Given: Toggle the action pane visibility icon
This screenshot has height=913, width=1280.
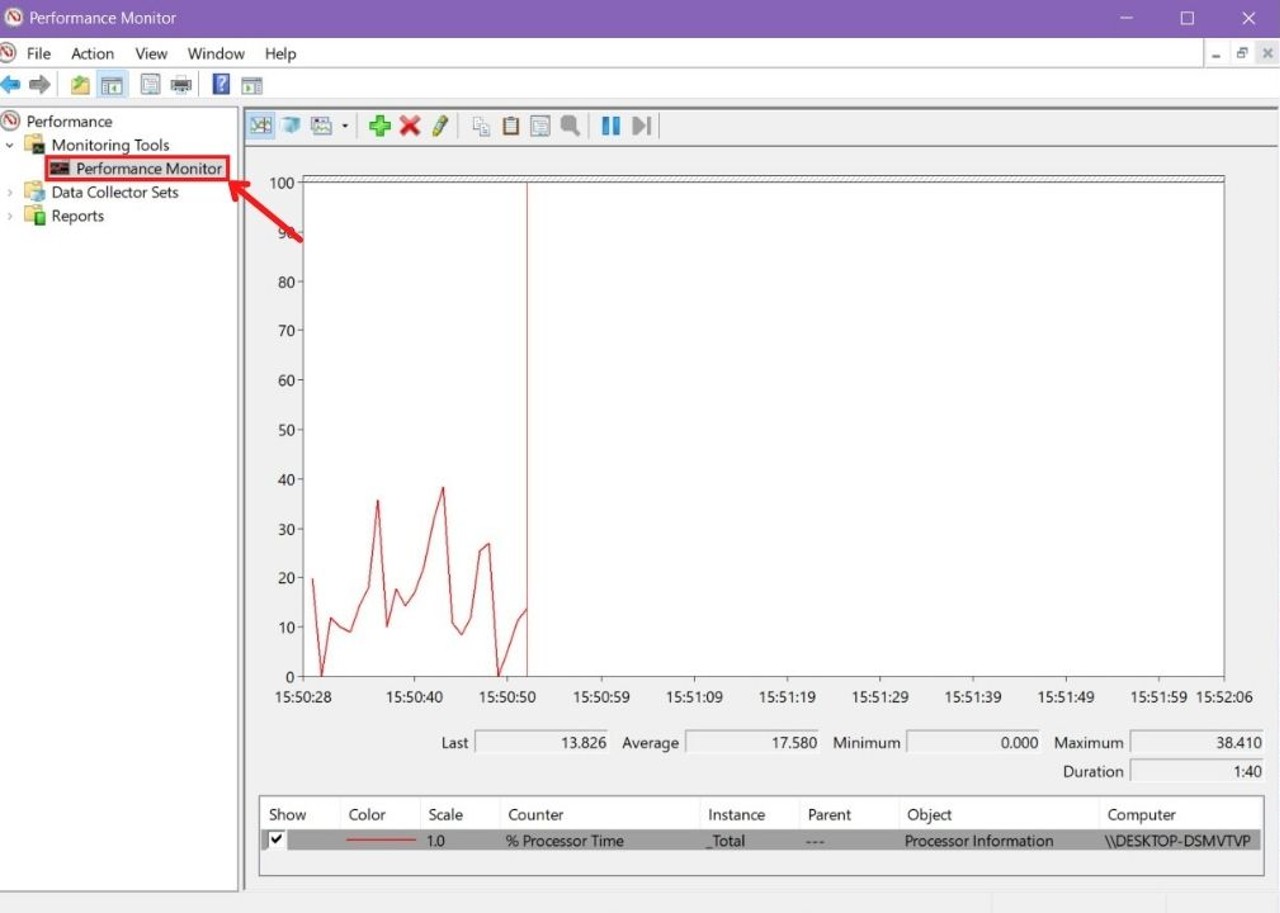Looking at the screenshot, I should (252, 84).
